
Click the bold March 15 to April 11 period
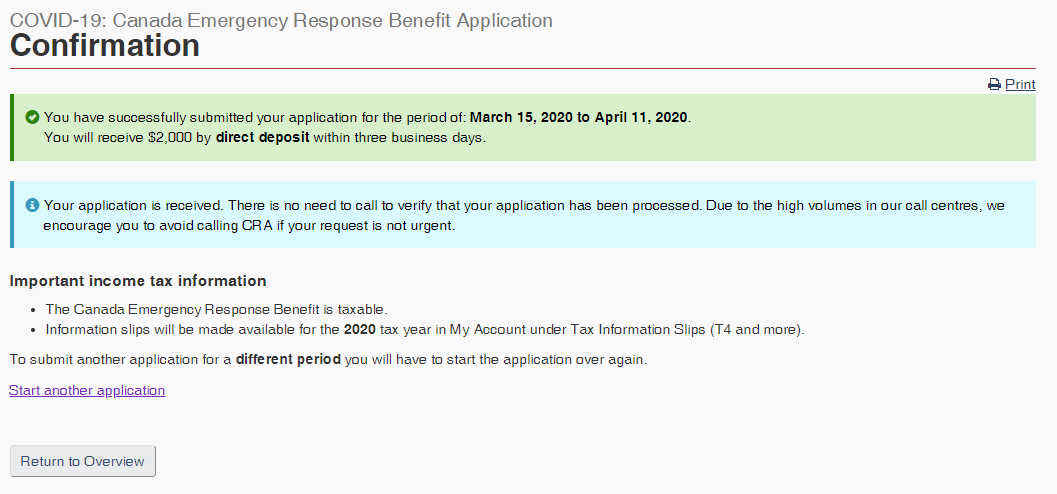click(578, 117)
